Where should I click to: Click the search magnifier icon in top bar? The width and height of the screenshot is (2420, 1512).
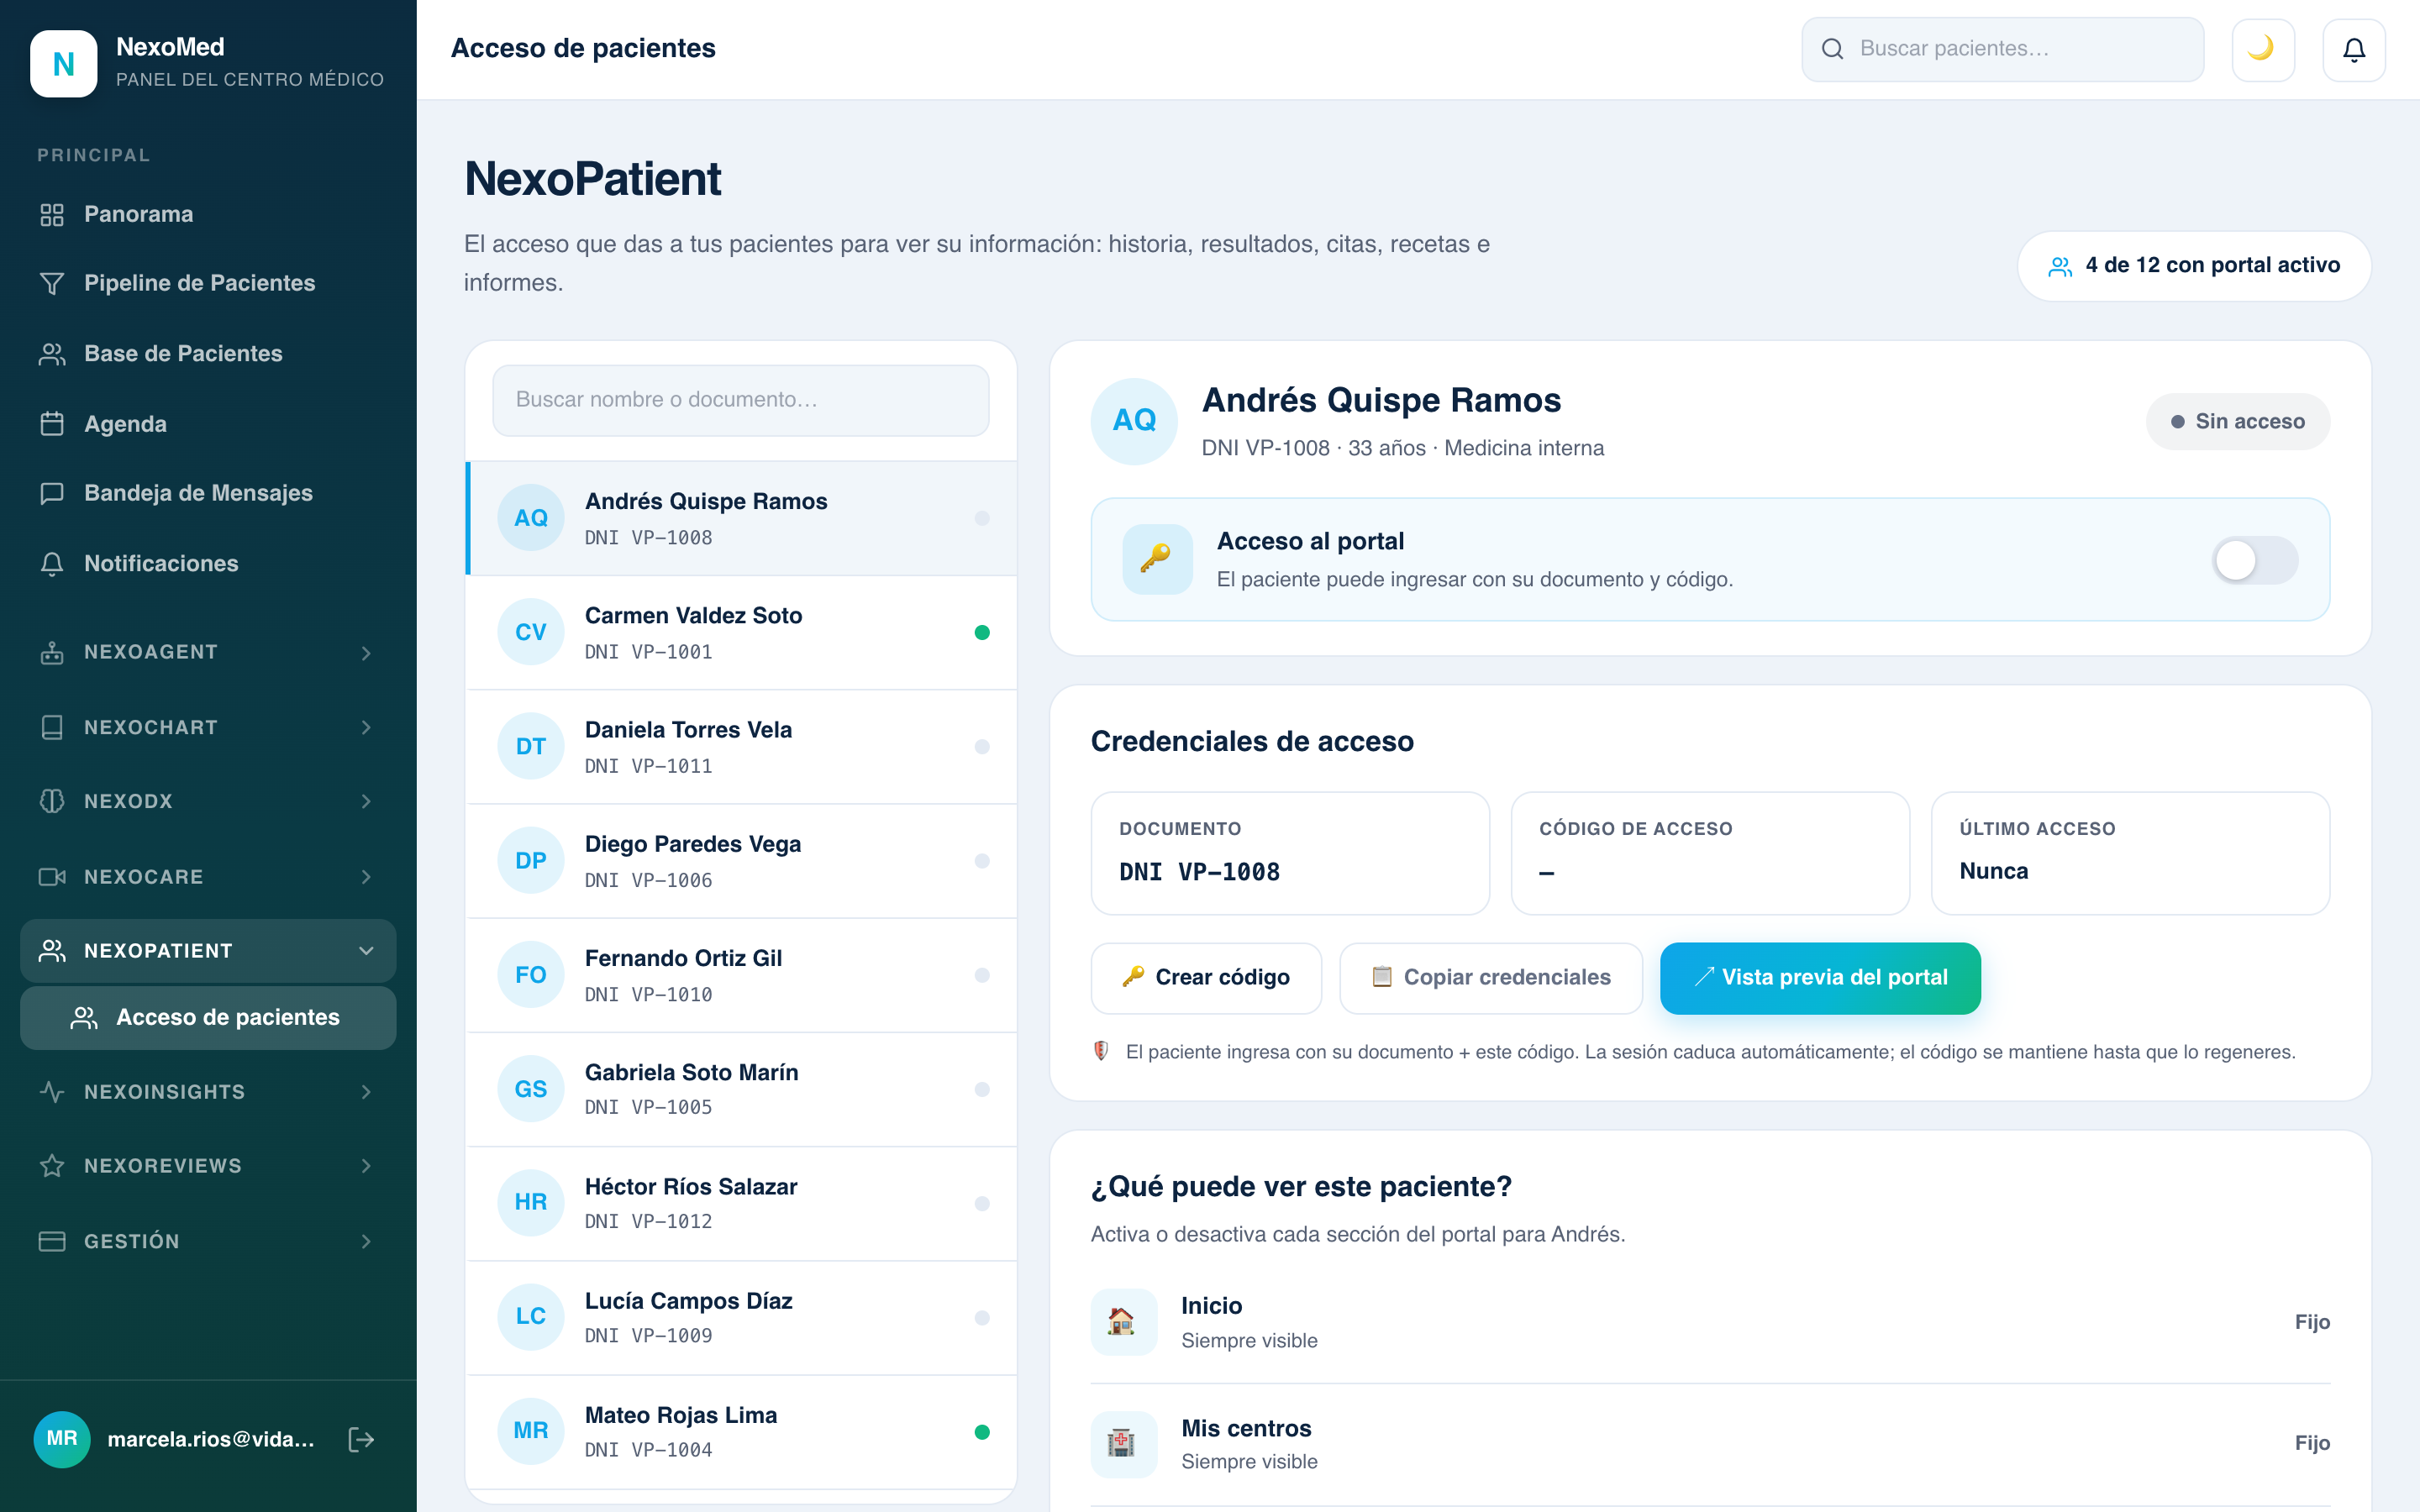[1832, 49]
